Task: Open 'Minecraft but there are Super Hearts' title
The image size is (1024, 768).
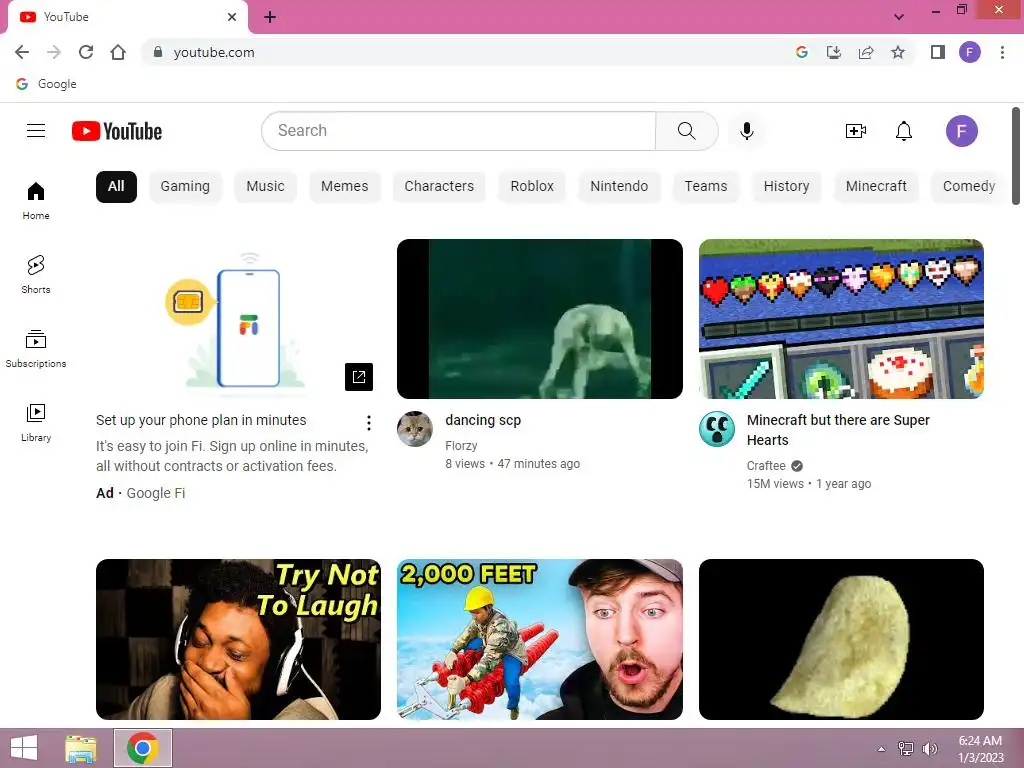Action: pyautogui.click(x=839, y=430)
